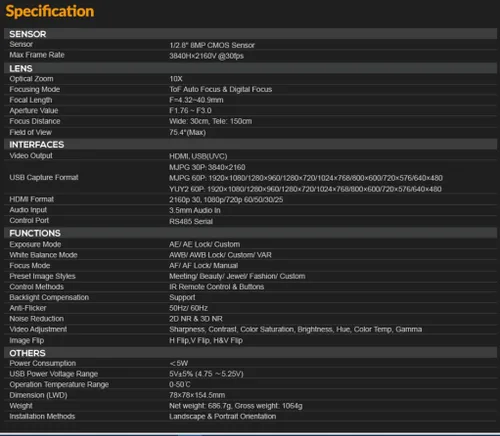Click the Max Frame Rate label
The height and width of the screenshot is (436, 500).
click(37, 55)
